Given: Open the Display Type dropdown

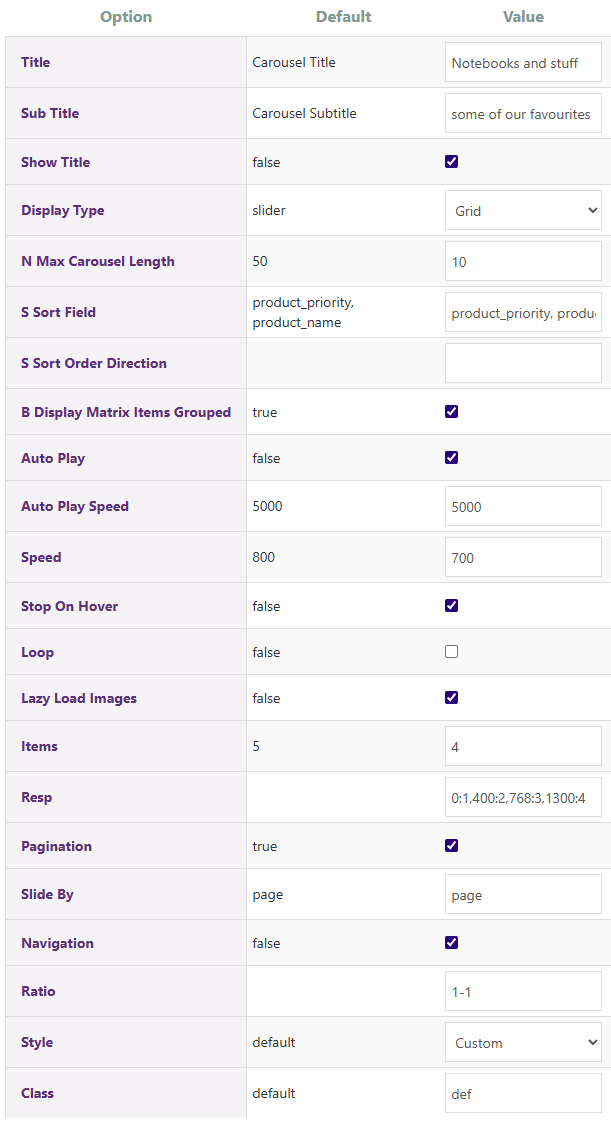Looking at the screenshot, I should click(x=523, y=211).
